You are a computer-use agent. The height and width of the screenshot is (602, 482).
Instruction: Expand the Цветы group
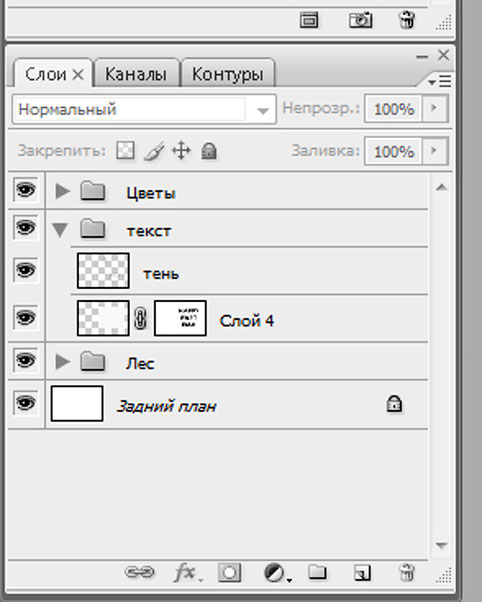click(x=62, y=191)
